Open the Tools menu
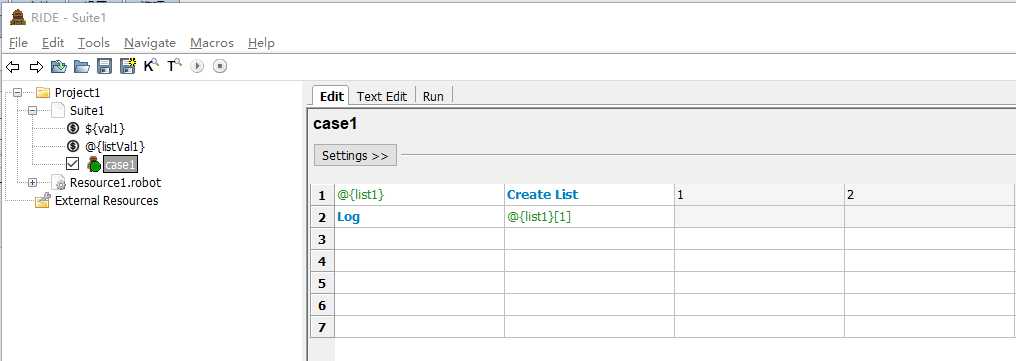 click(93, 43)
